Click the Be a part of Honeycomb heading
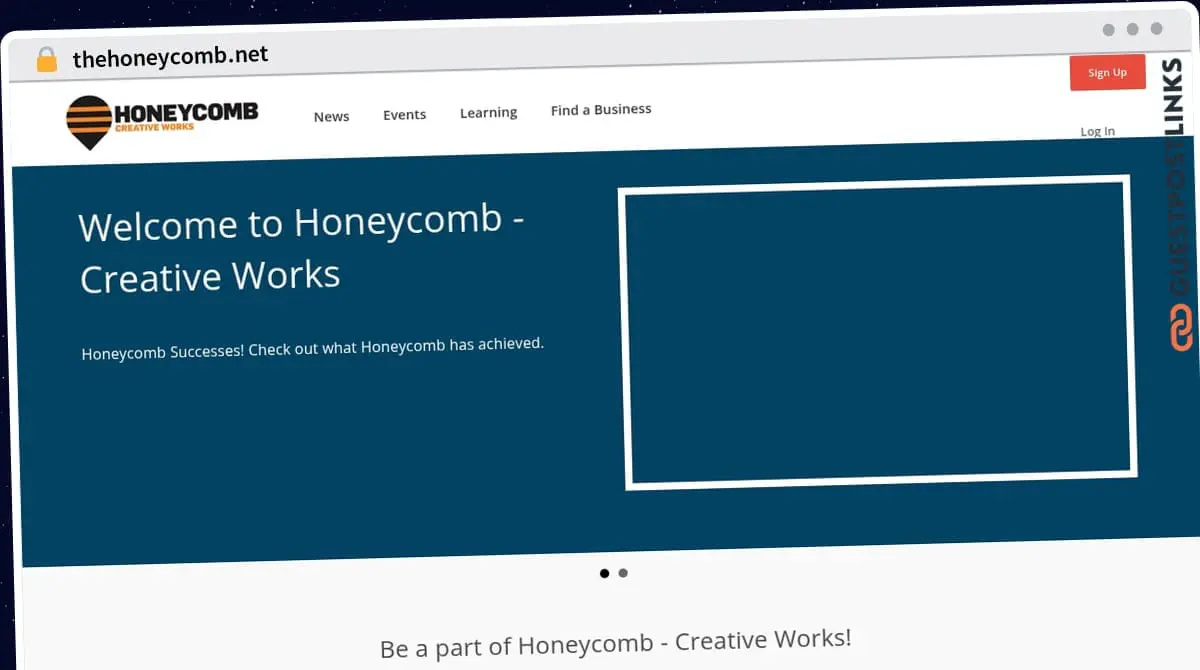 (x=615, y=643)
